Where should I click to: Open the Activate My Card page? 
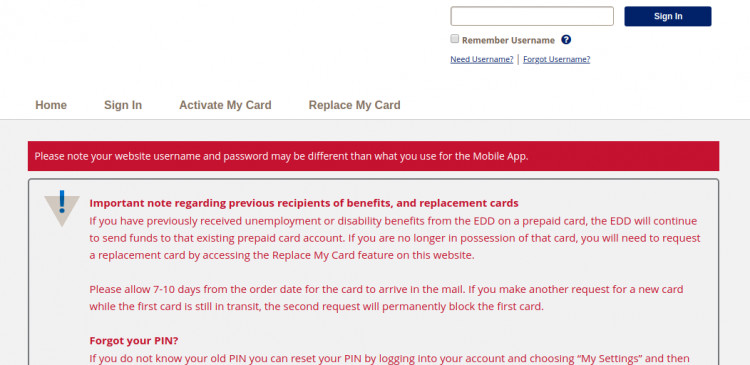tap(225, 105)
